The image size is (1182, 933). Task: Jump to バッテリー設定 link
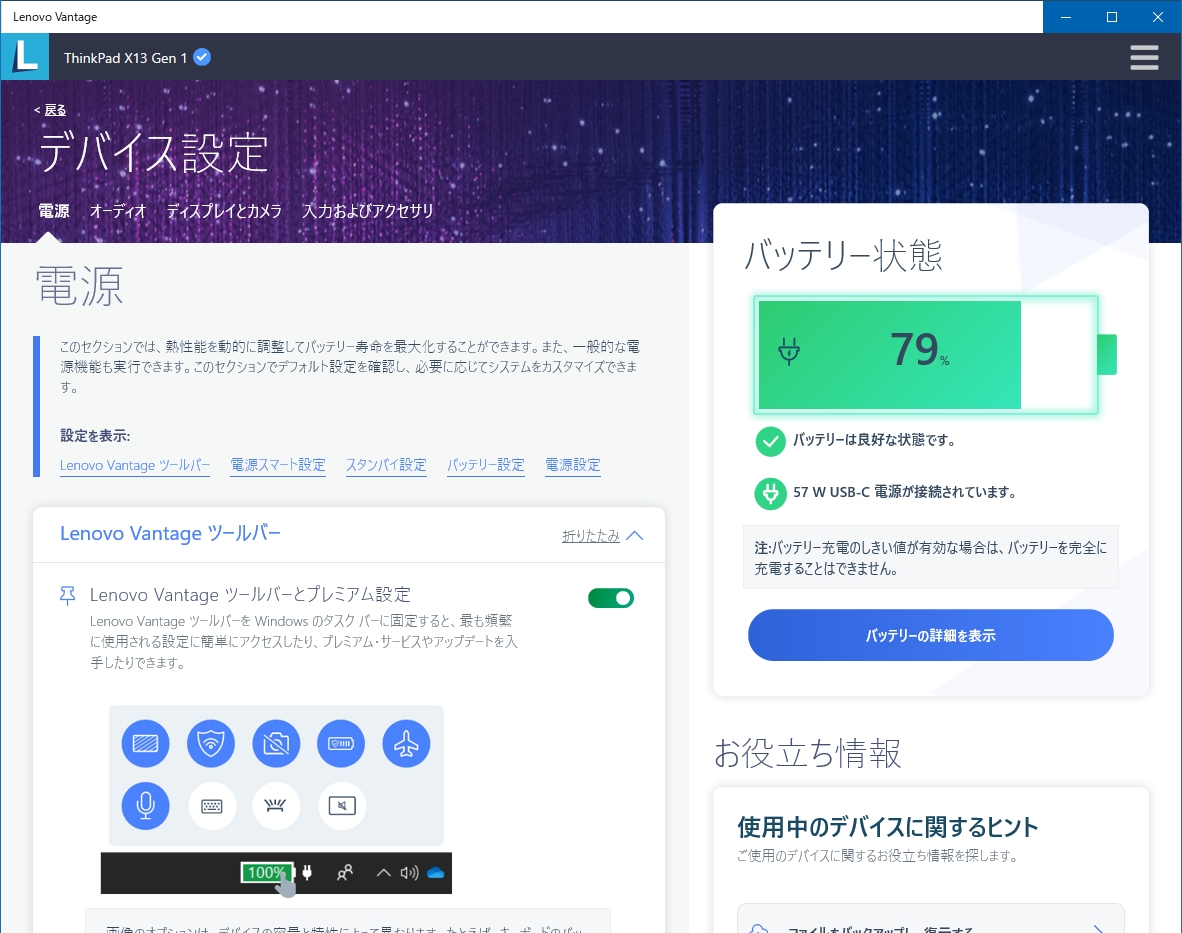(485, 465)
